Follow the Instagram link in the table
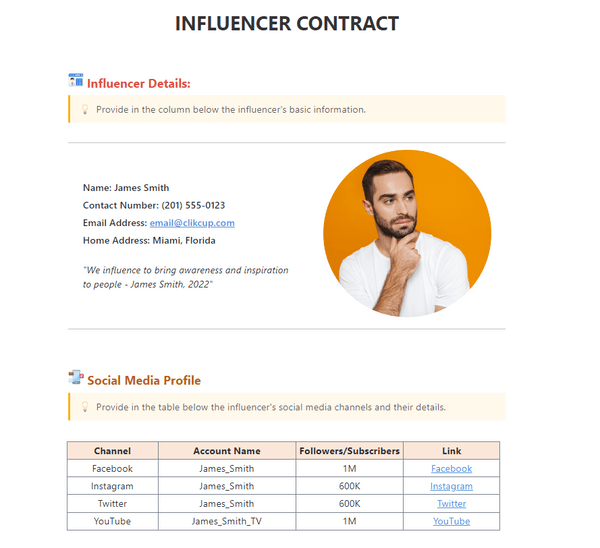 click(x=451, y=486)
